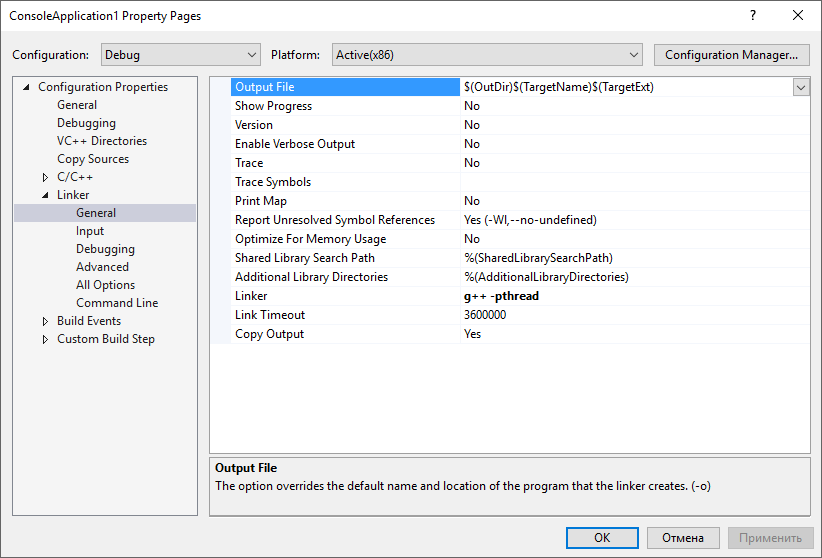
Task: Select the Copy Output property
Action: [x=345, y=334]
